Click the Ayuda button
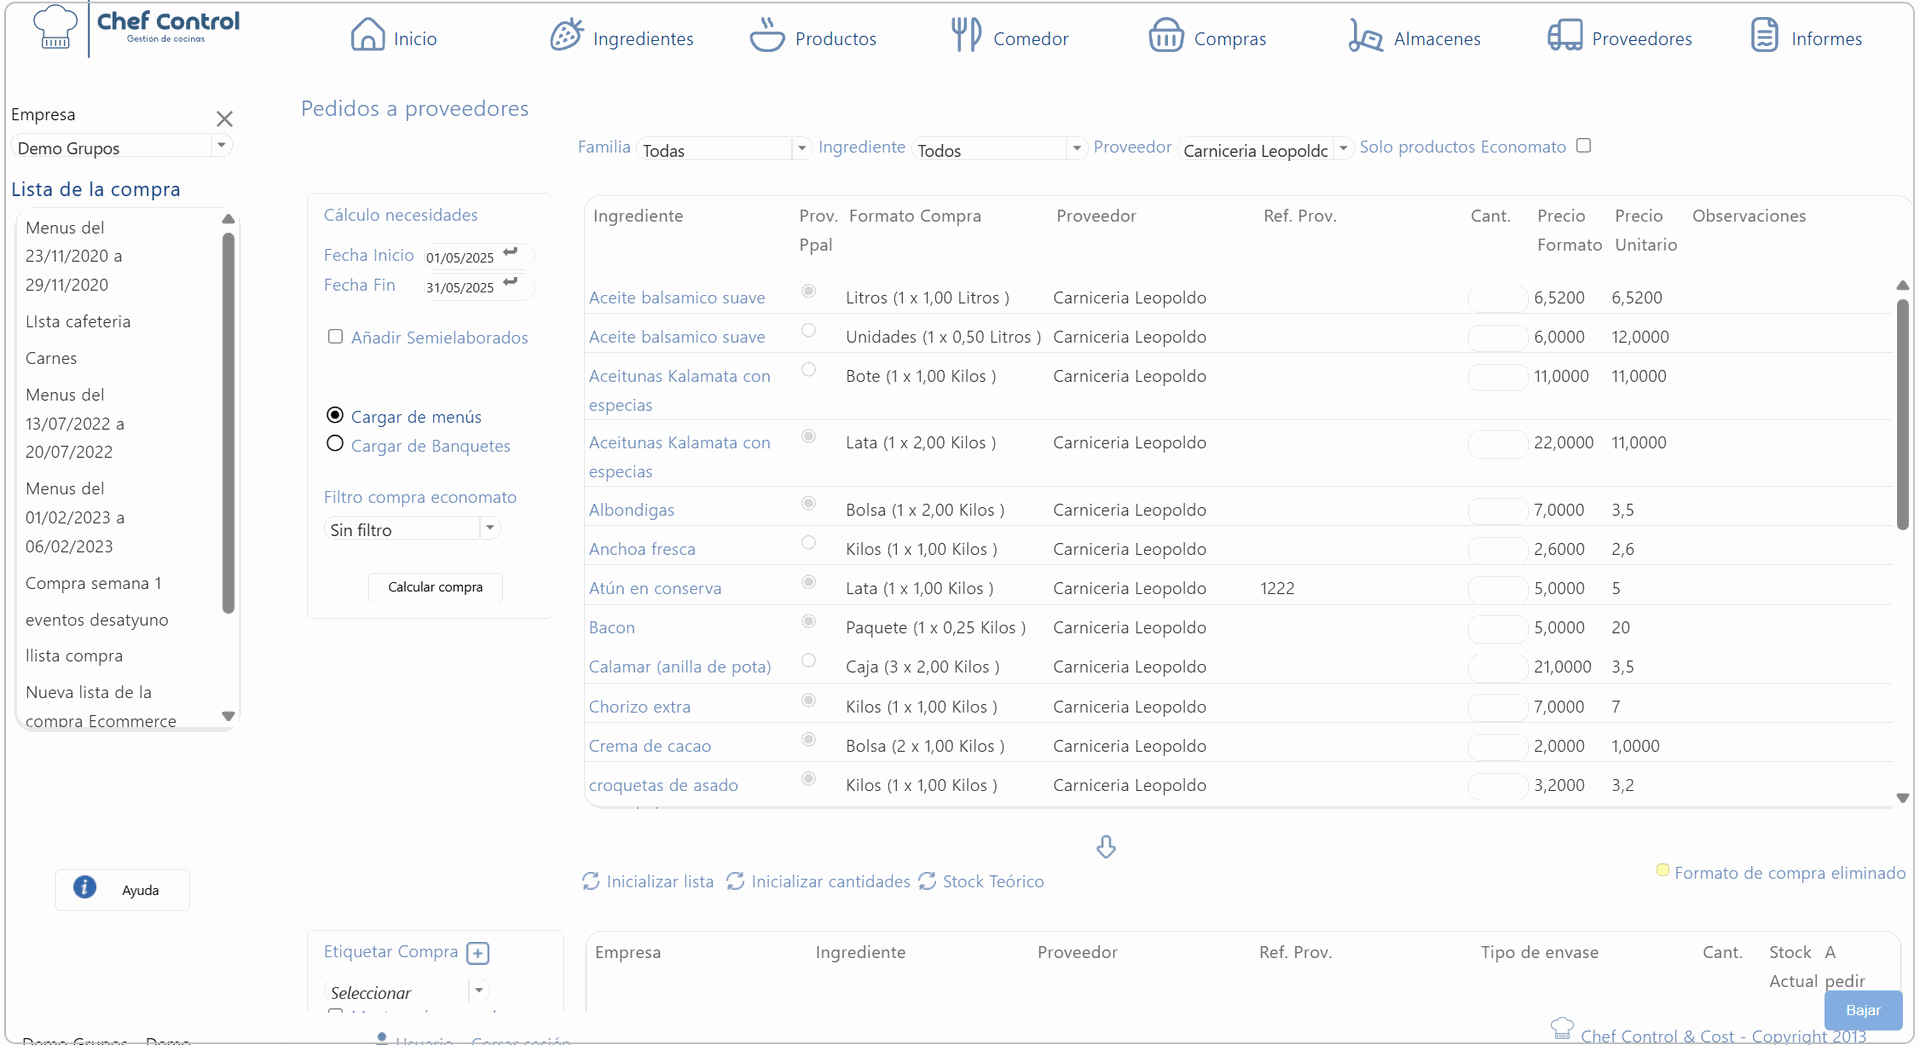The image size is (1920, 1045). click(x=122, y=889)
